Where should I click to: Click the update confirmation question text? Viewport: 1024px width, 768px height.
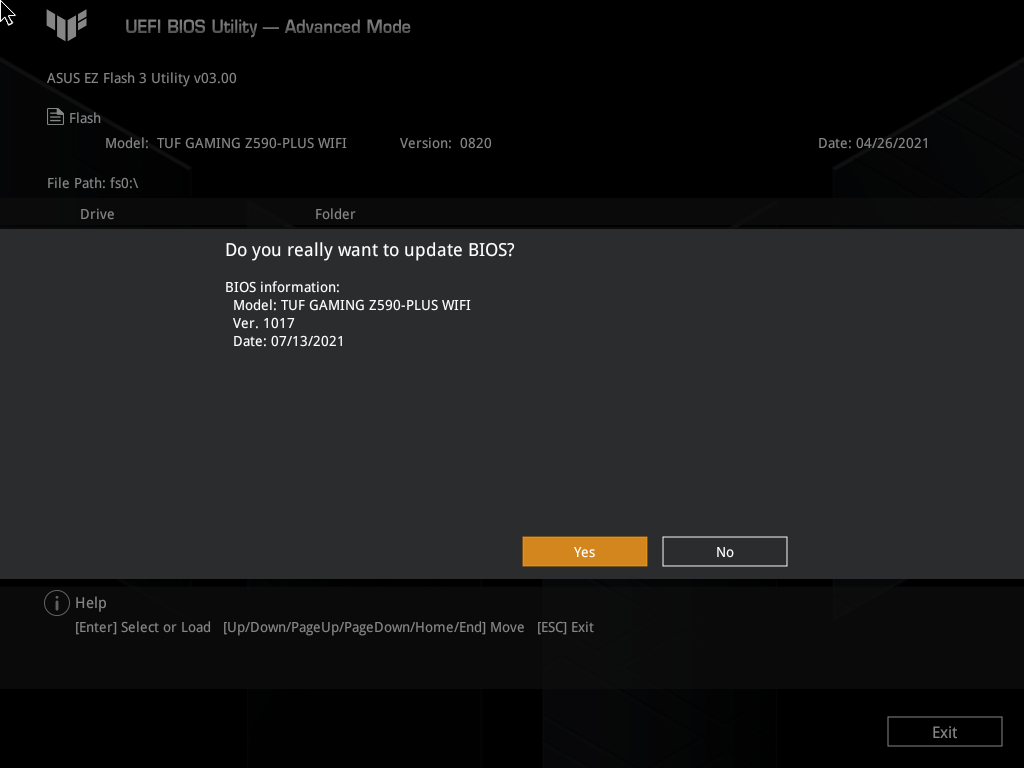[369, 249]
